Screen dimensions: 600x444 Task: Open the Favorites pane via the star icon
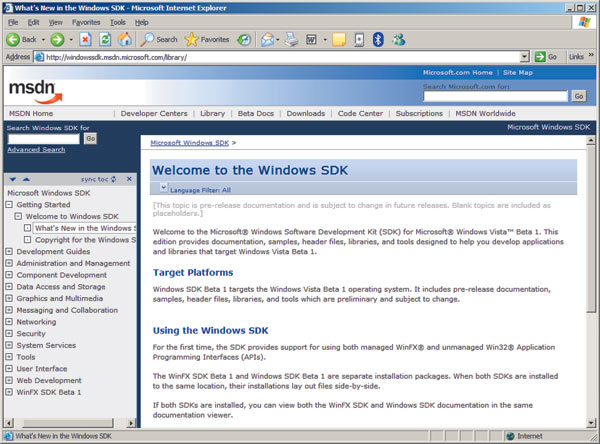coord(207,39)
